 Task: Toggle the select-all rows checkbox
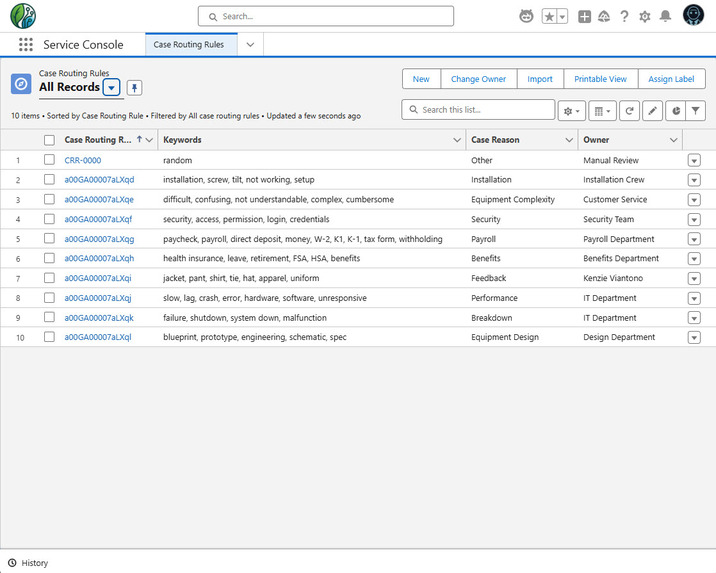[x=49, y=140]
